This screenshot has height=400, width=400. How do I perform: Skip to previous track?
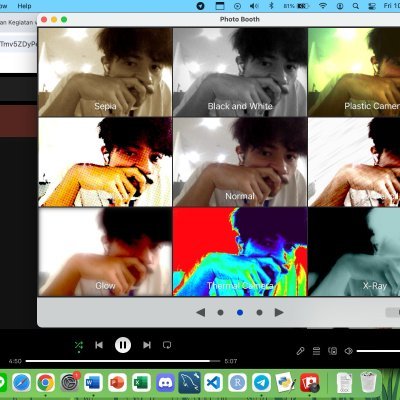click(99, 345)
